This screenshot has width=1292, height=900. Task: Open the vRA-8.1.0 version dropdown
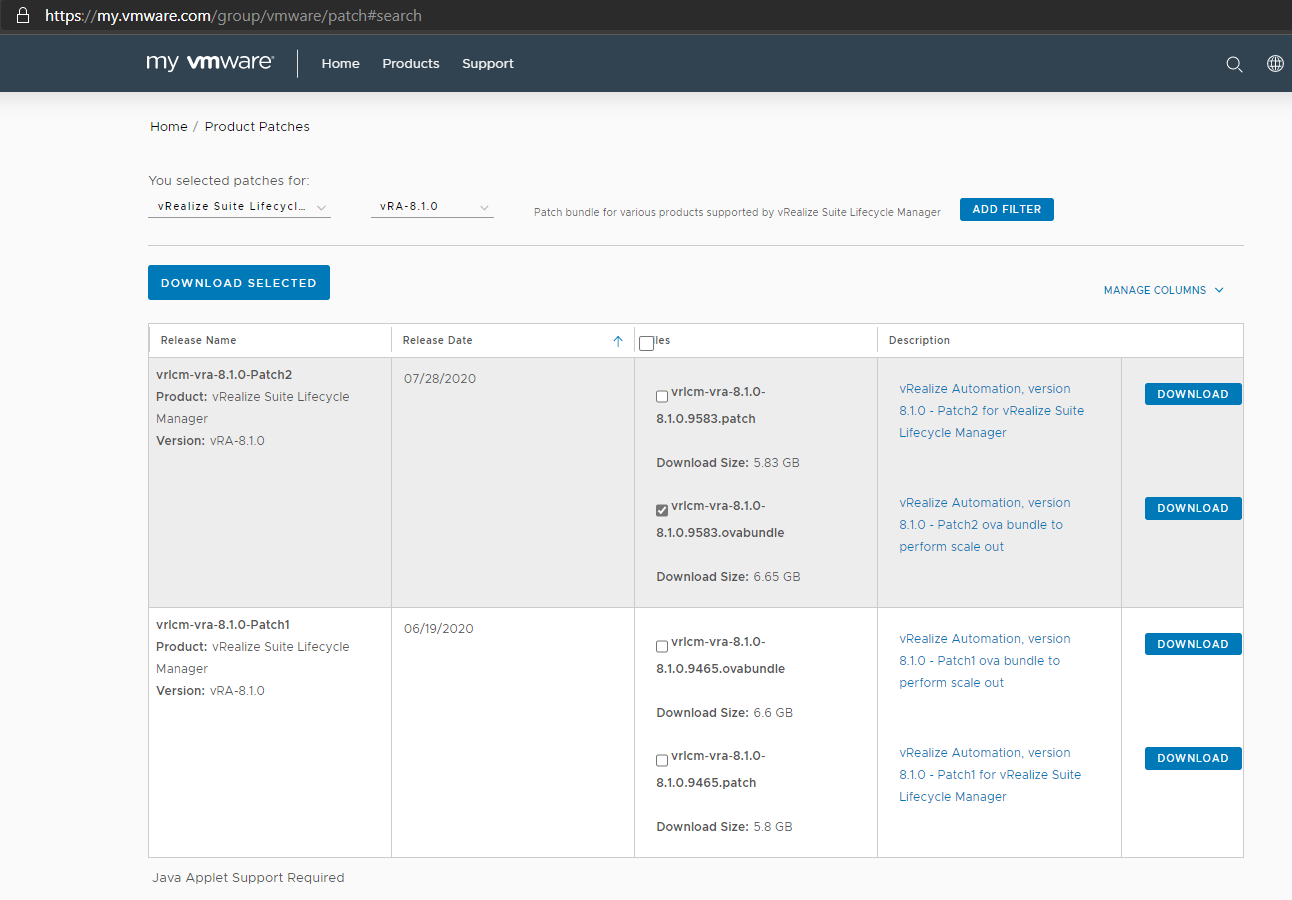432,207
